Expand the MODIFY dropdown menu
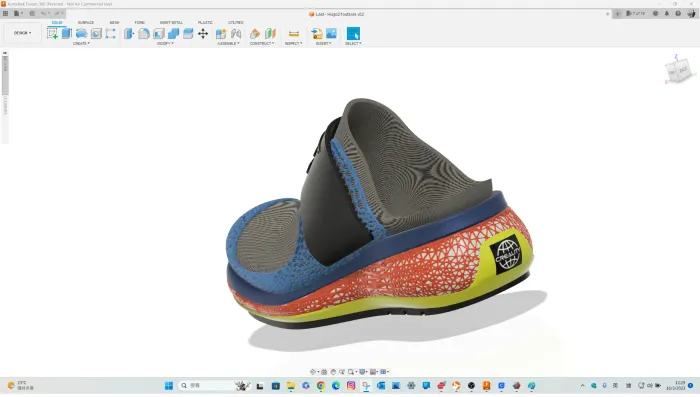Viewport: 700px width, 397px height. (165, 43)
